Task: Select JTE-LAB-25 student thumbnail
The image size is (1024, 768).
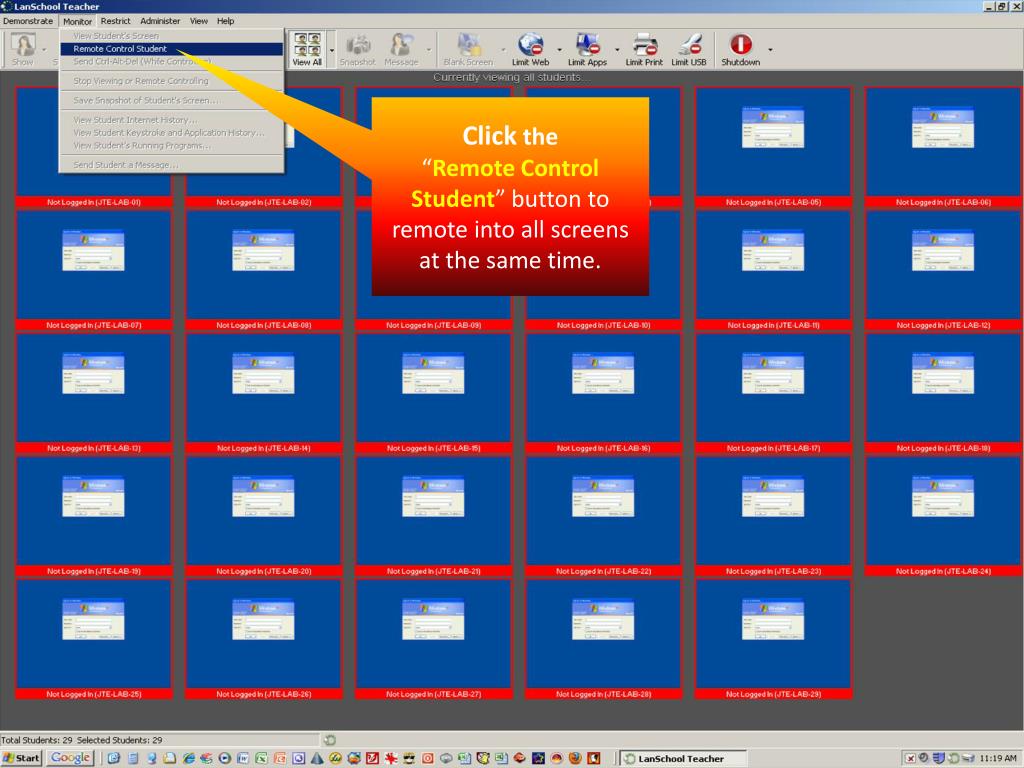Action: click(x=93, y=639)
